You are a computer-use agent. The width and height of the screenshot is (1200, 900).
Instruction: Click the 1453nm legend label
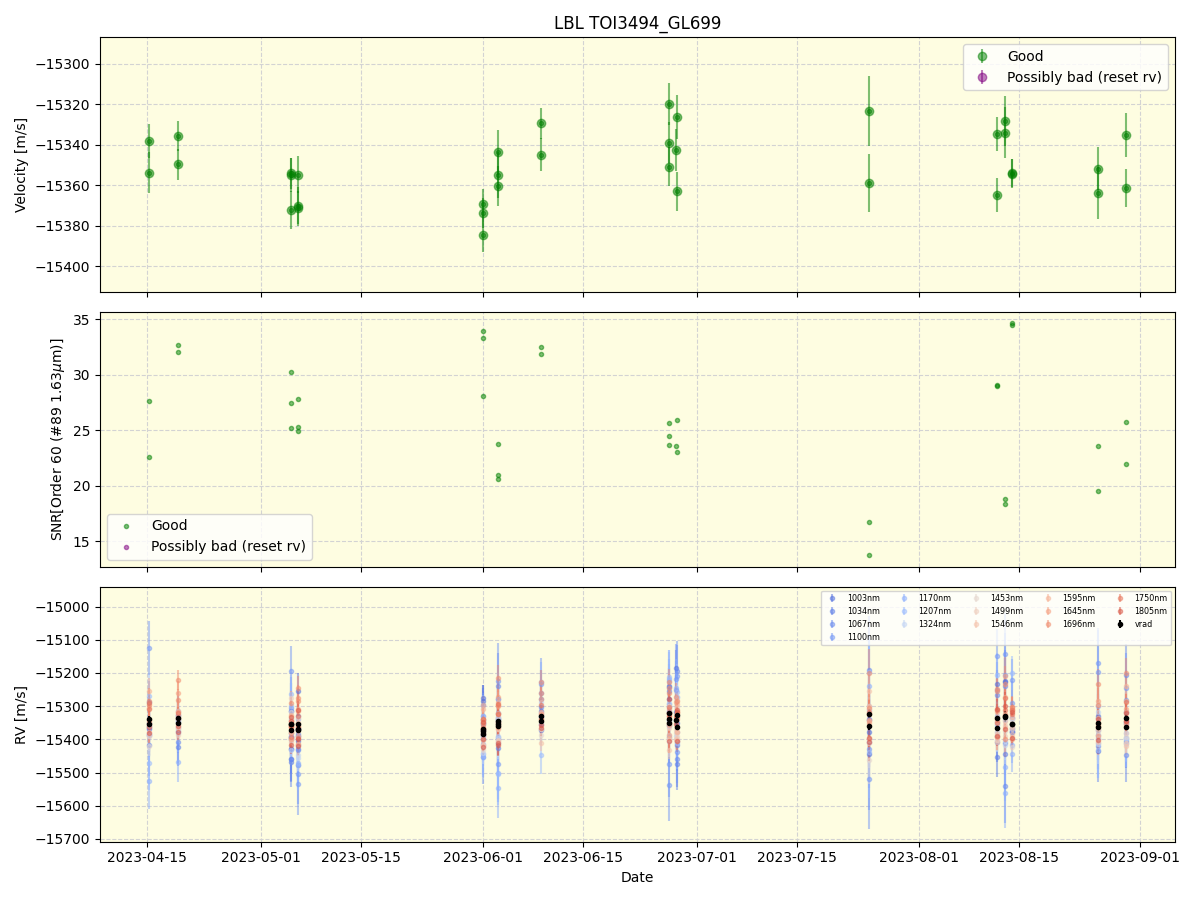1007,598
